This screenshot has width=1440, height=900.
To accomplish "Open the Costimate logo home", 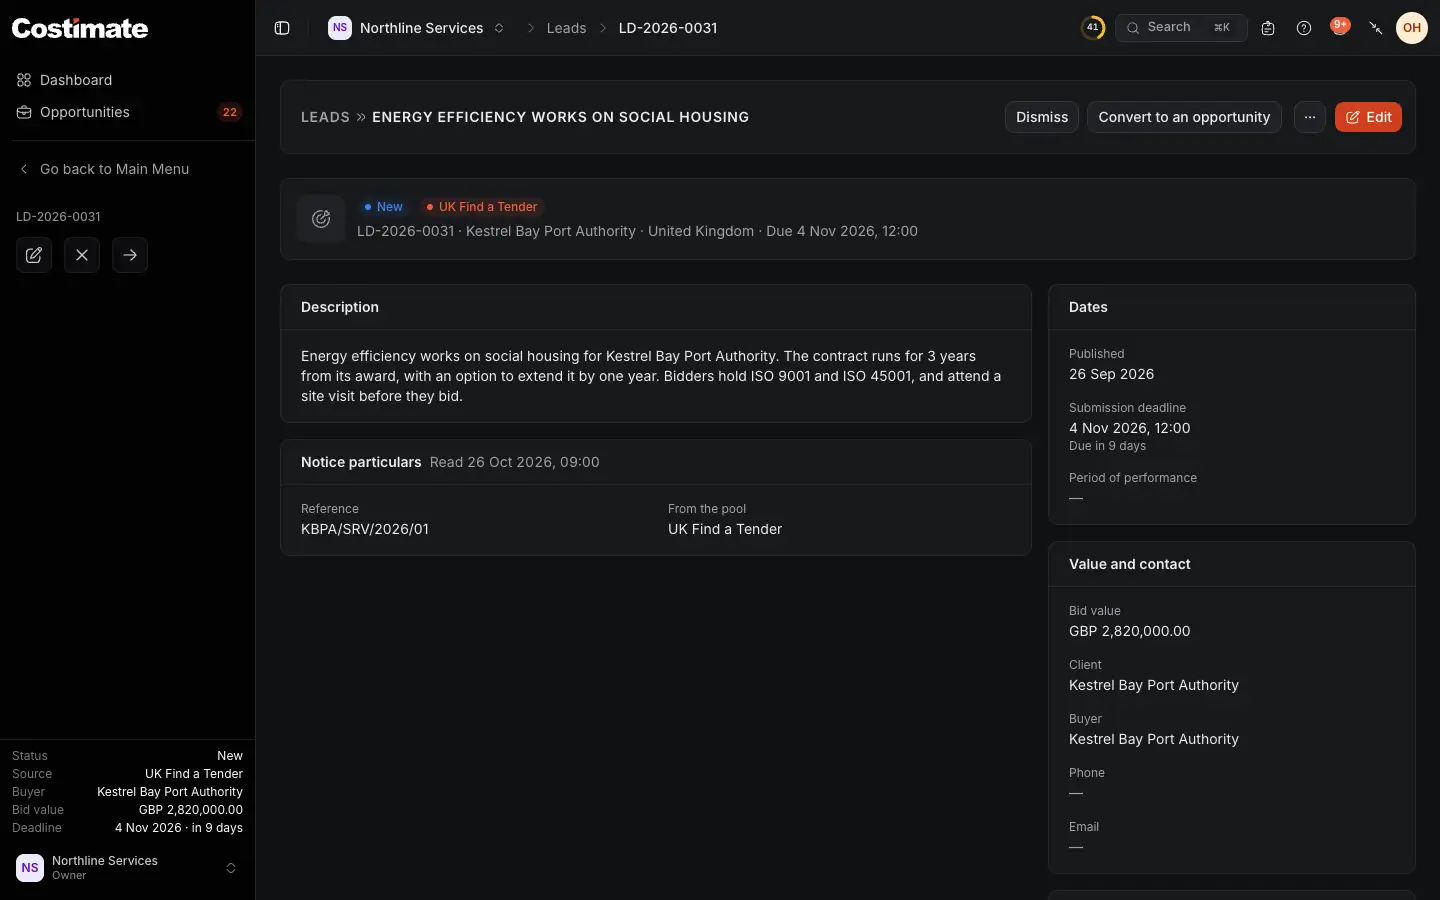I will point(80,29).
